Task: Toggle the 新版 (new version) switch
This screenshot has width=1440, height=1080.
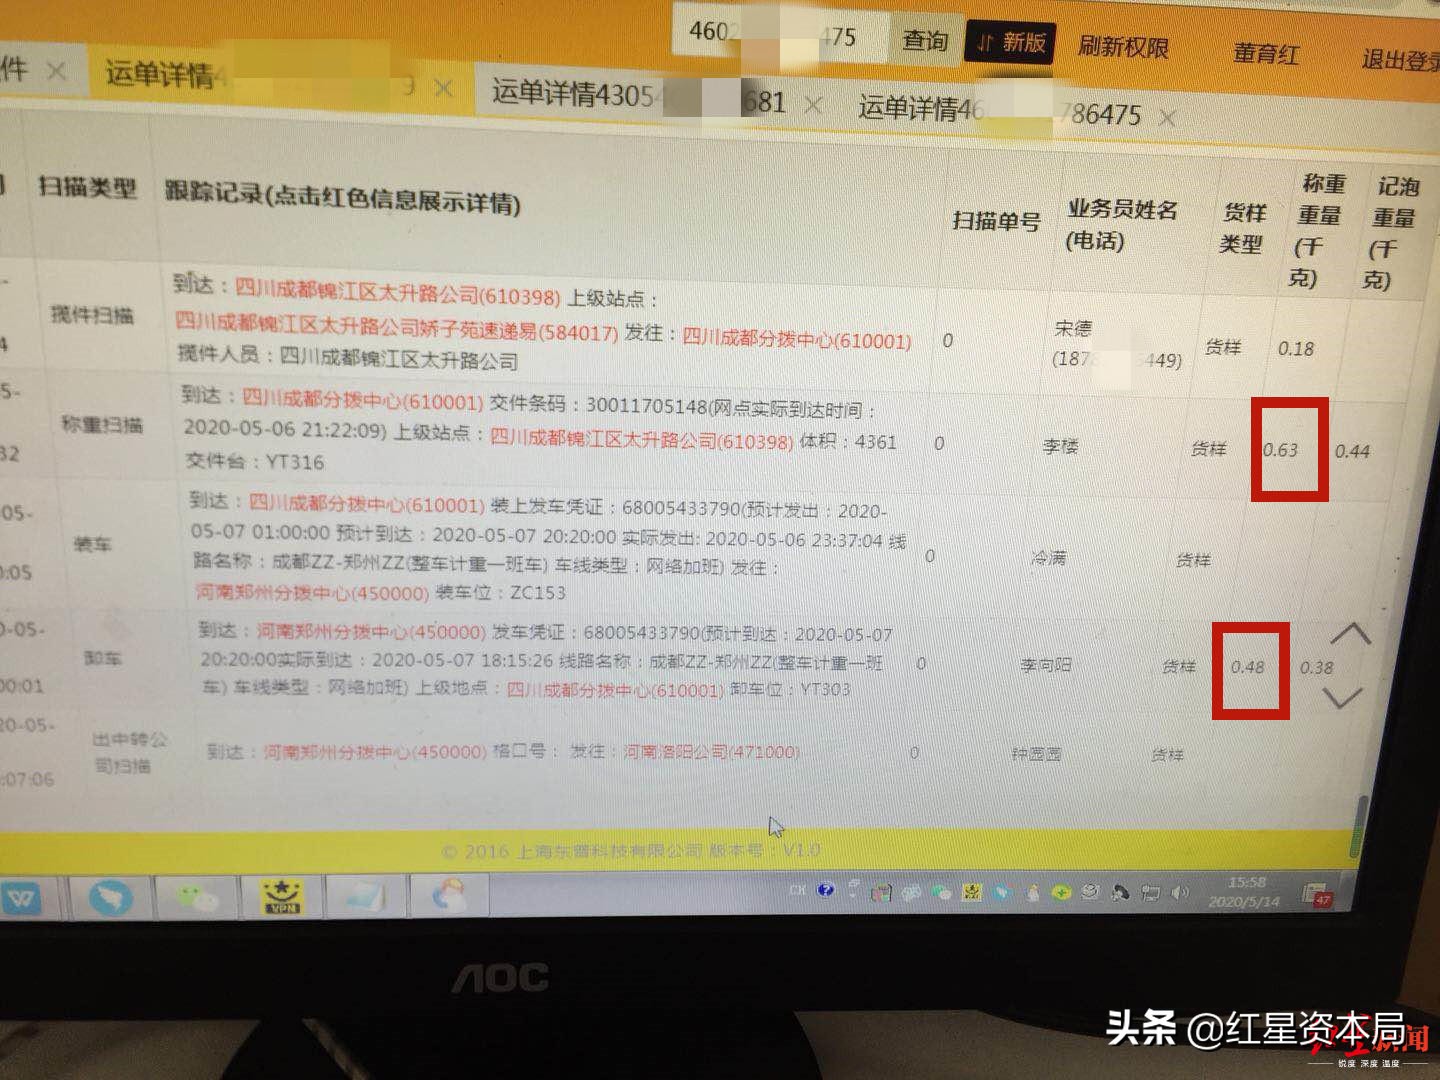Action: (1009, 45)
